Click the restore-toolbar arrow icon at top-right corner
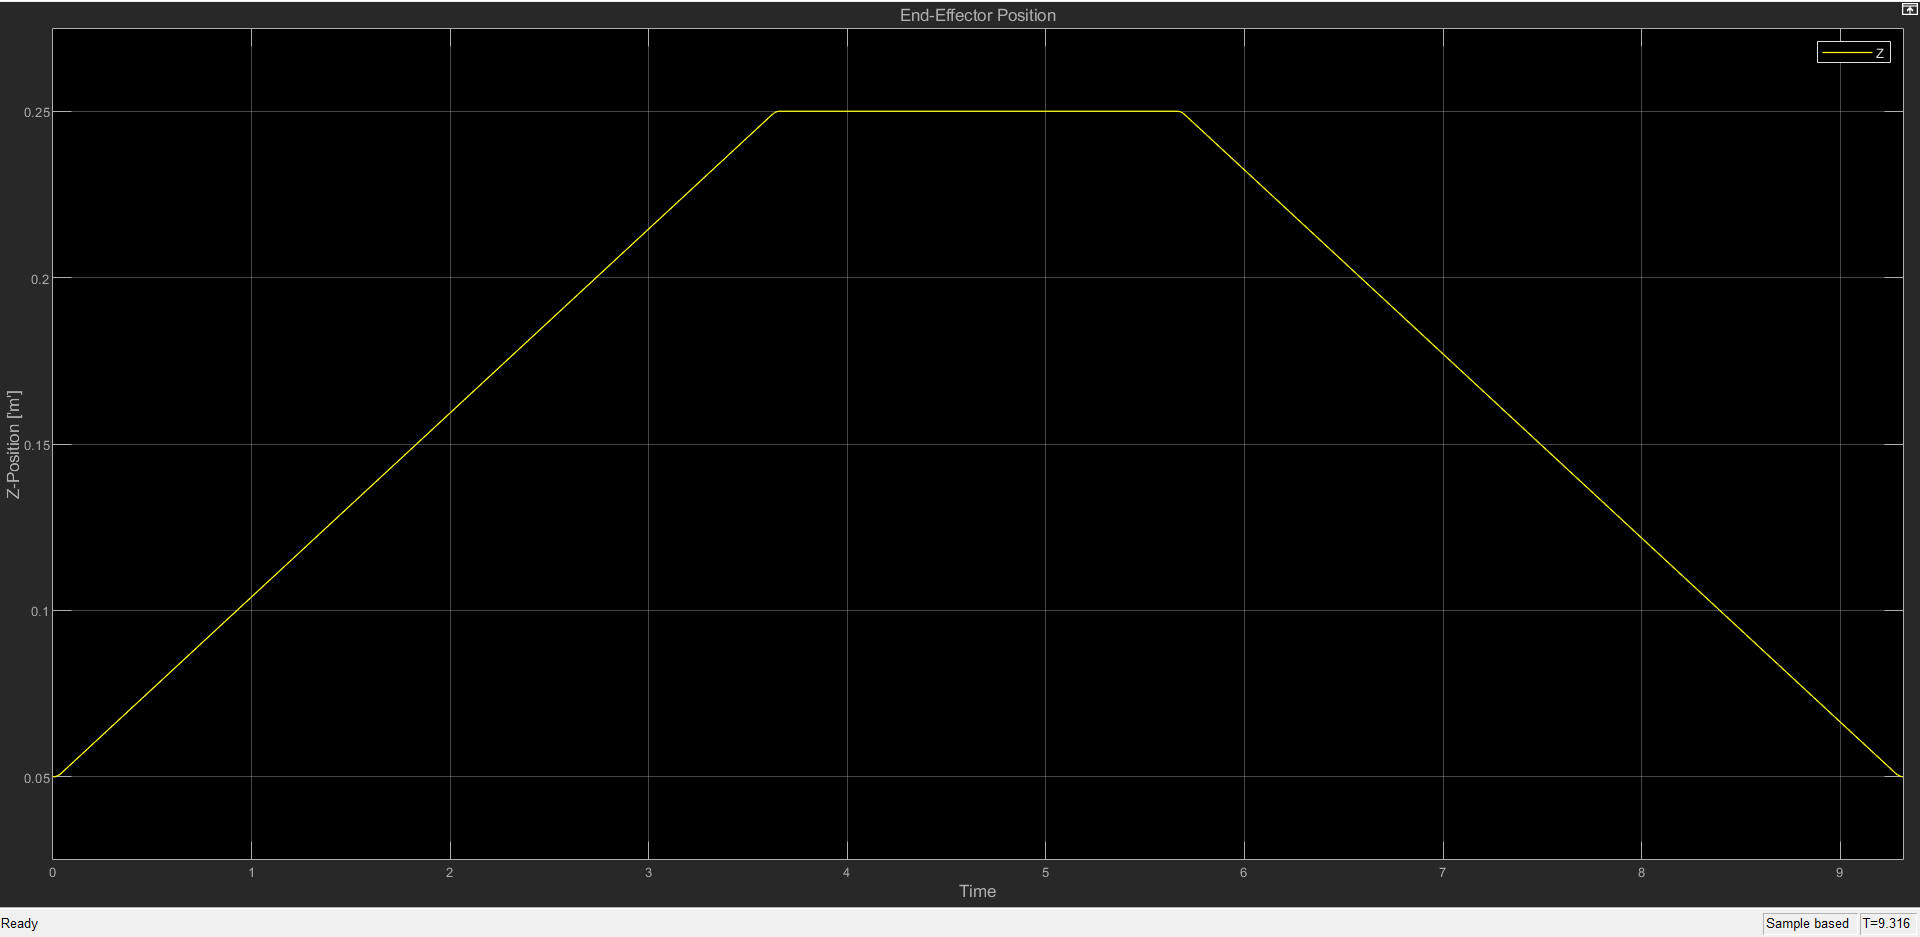1920x937 pixels. click(1909, 9)
